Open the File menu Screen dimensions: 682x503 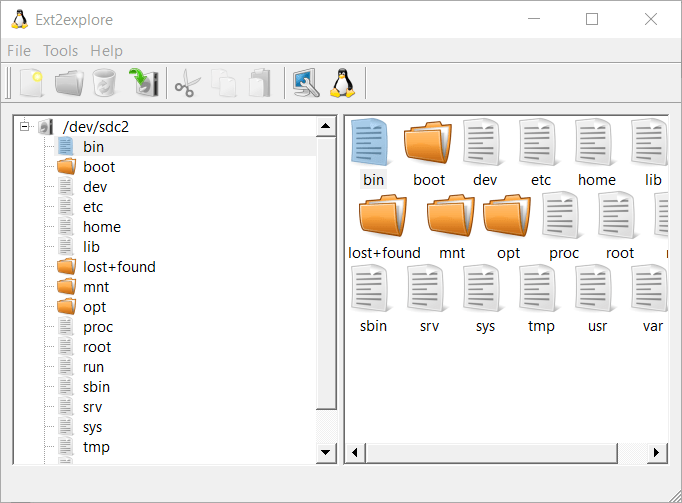[19, 51]
